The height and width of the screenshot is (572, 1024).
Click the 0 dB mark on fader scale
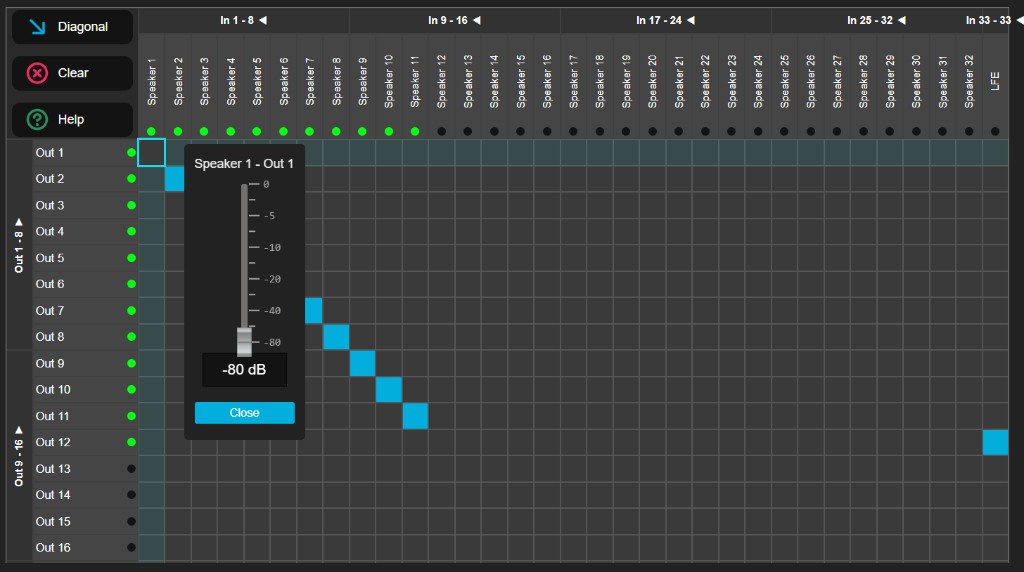click(266, 185)
